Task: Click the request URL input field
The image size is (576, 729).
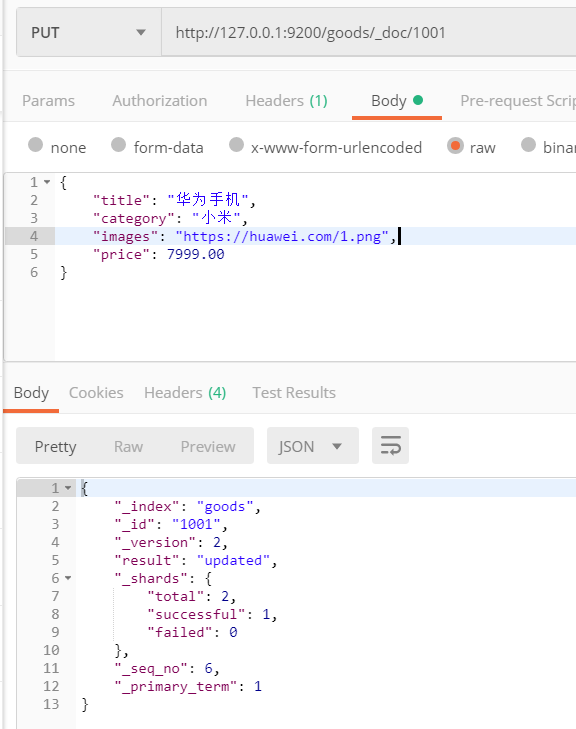Action: 369,33
